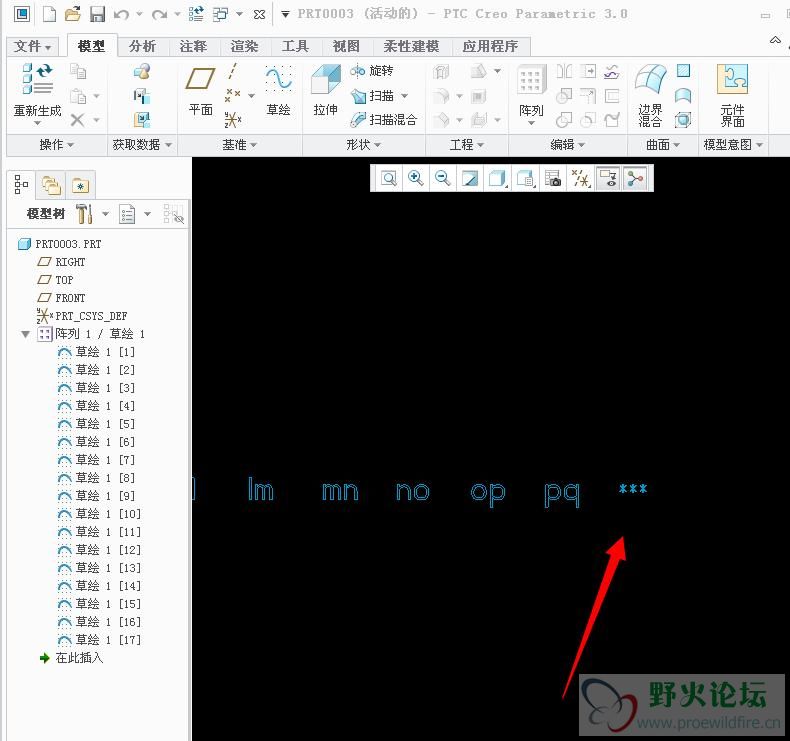Open the Display Style icon

click(x=497, y=178)
